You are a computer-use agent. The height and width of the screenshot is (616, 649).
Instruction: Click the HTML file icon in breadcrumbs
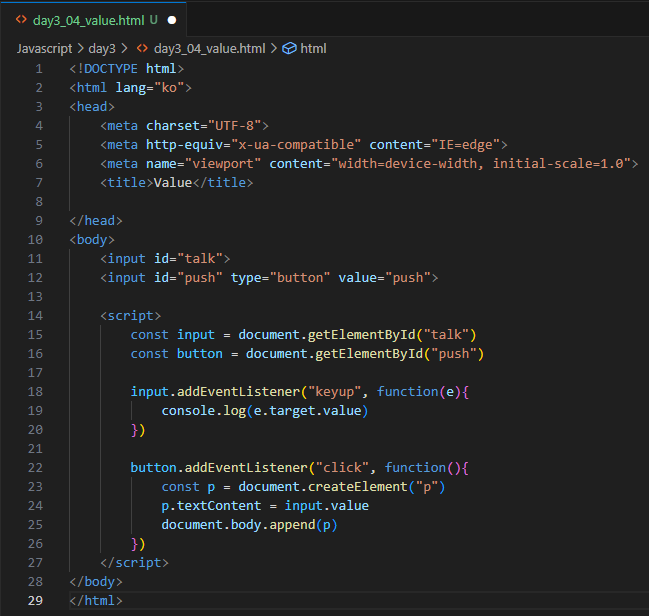pyautogui.click(x=142, y=48)
